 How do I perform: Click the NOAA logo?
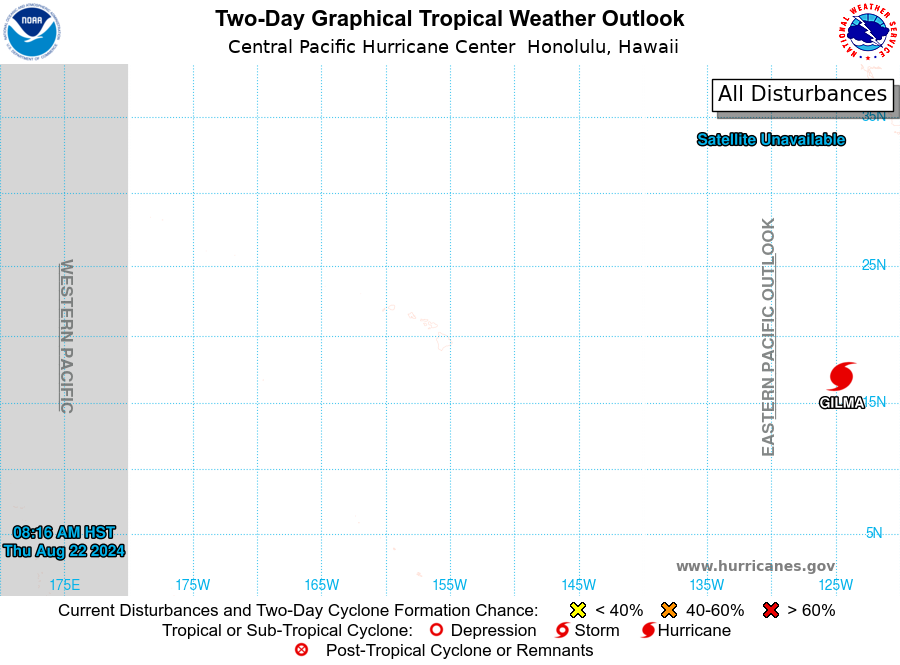click(32, 32)
